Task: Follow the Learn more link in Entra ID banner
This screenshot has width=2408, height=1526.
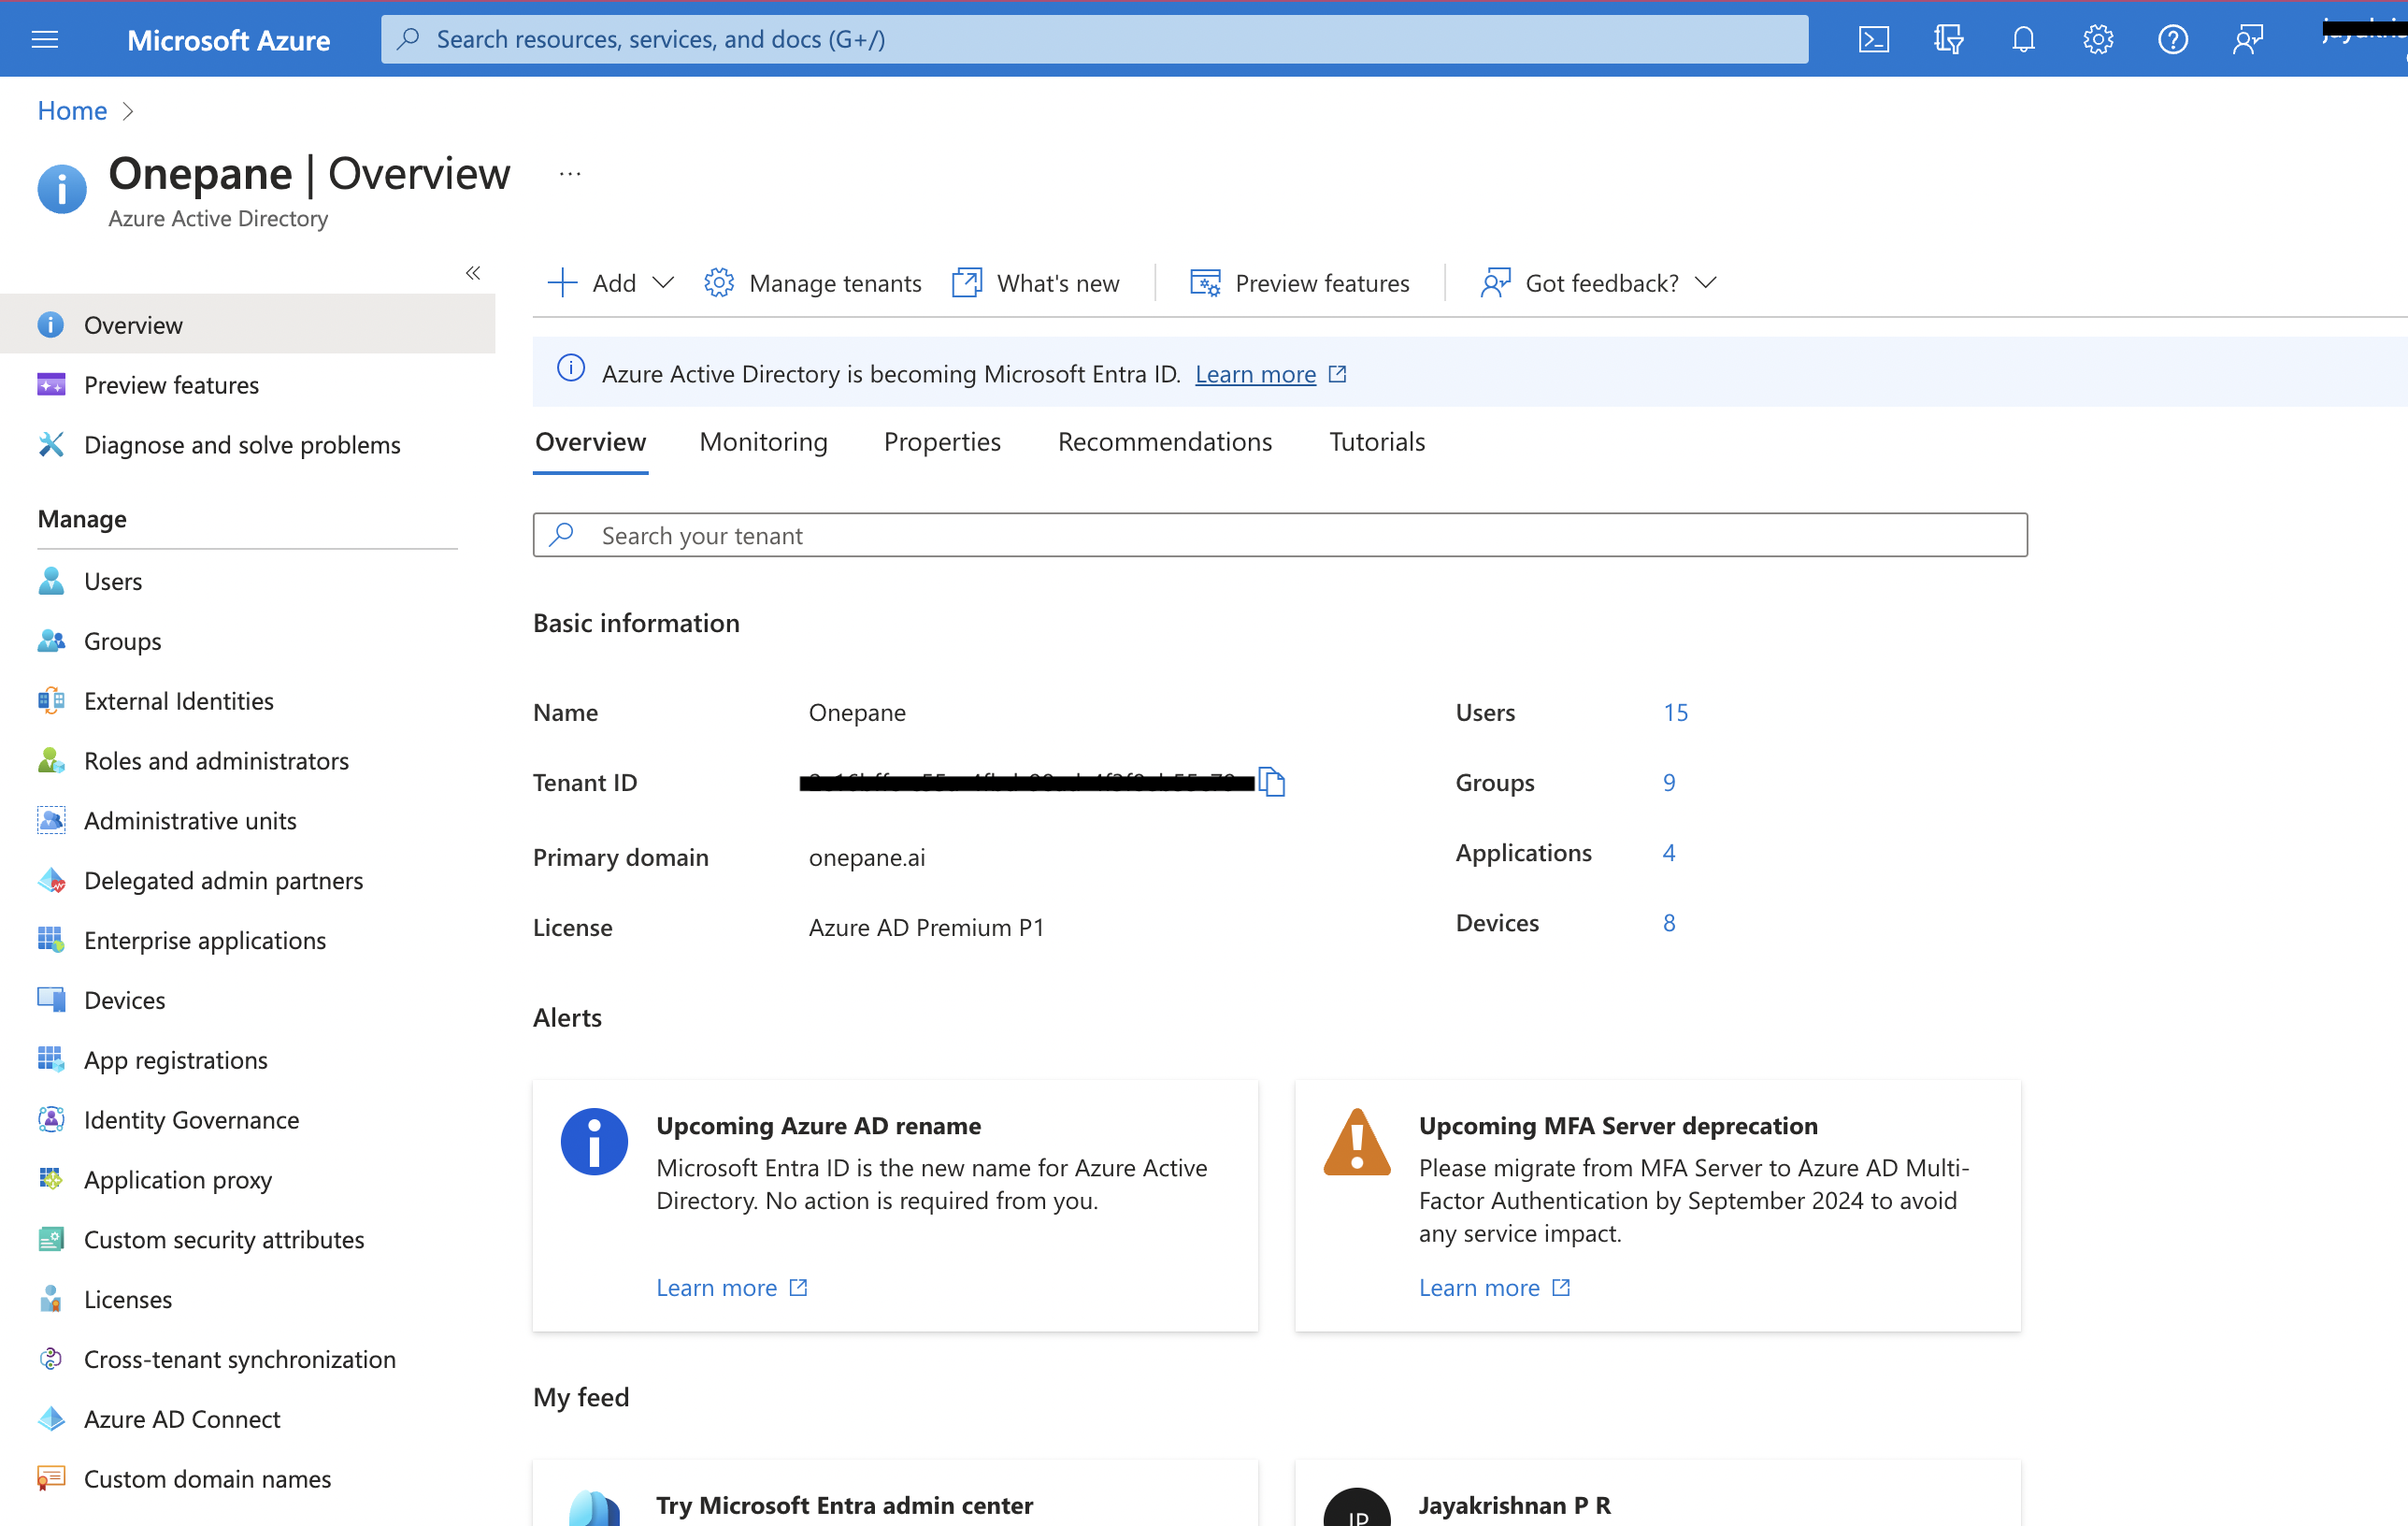Action: tap(1255, 374)
